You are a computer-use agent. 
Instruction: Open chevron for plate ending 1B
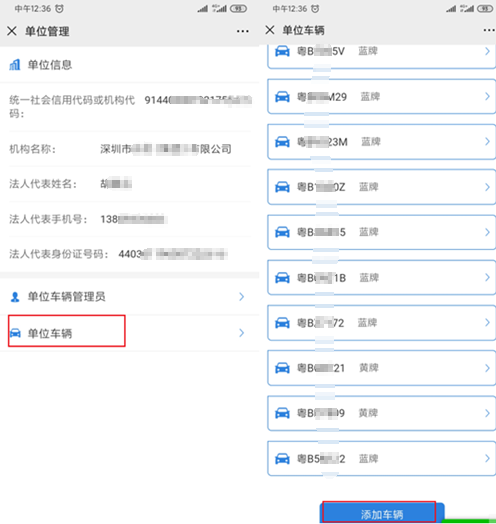coord(487,277)
